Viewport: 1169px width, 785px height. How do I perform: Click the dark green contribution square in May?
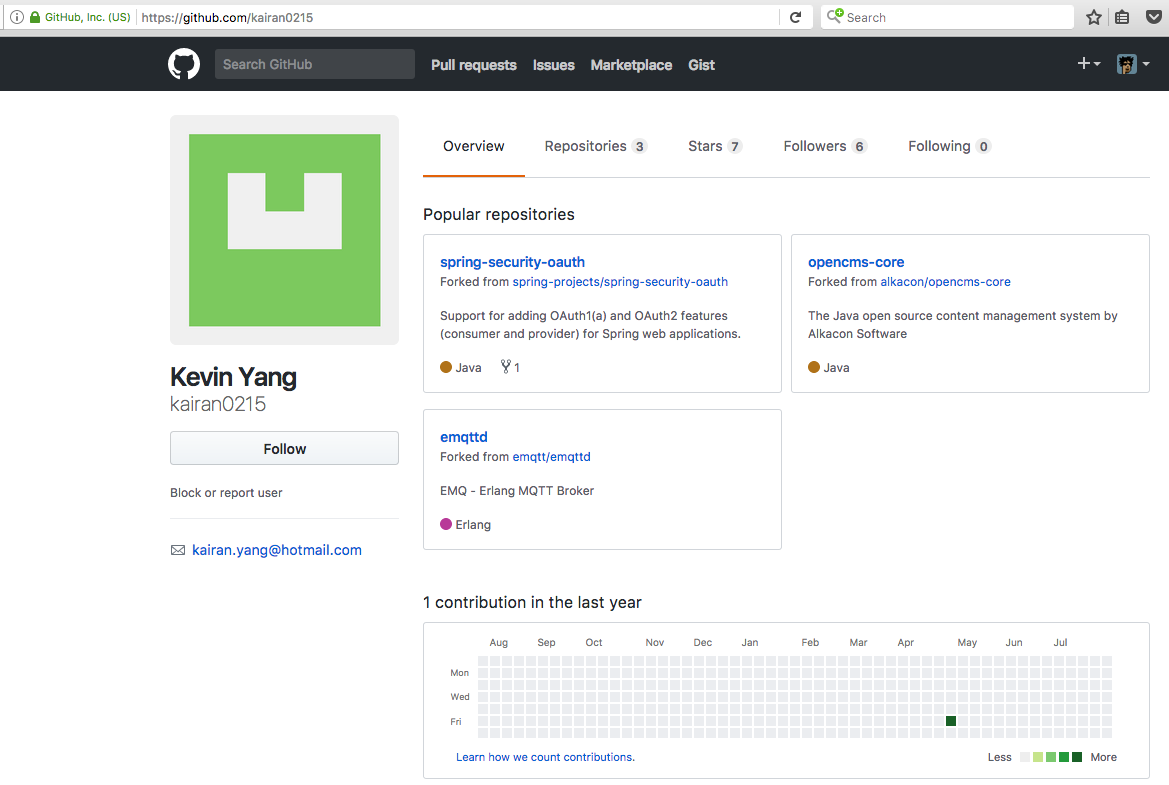click(951, 721)
